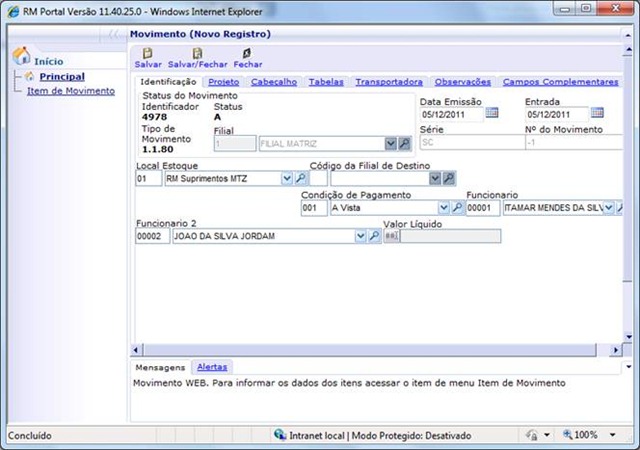Click the Início home icon
Screen dimensions: 640x450
coord(21,56)
